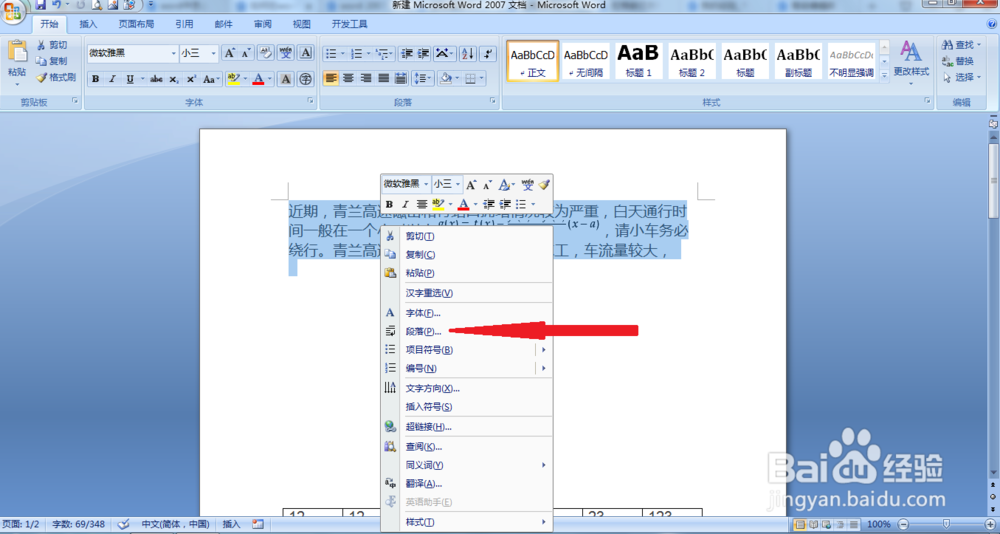Open the Select (选择) editing menu

pos(962,77)
